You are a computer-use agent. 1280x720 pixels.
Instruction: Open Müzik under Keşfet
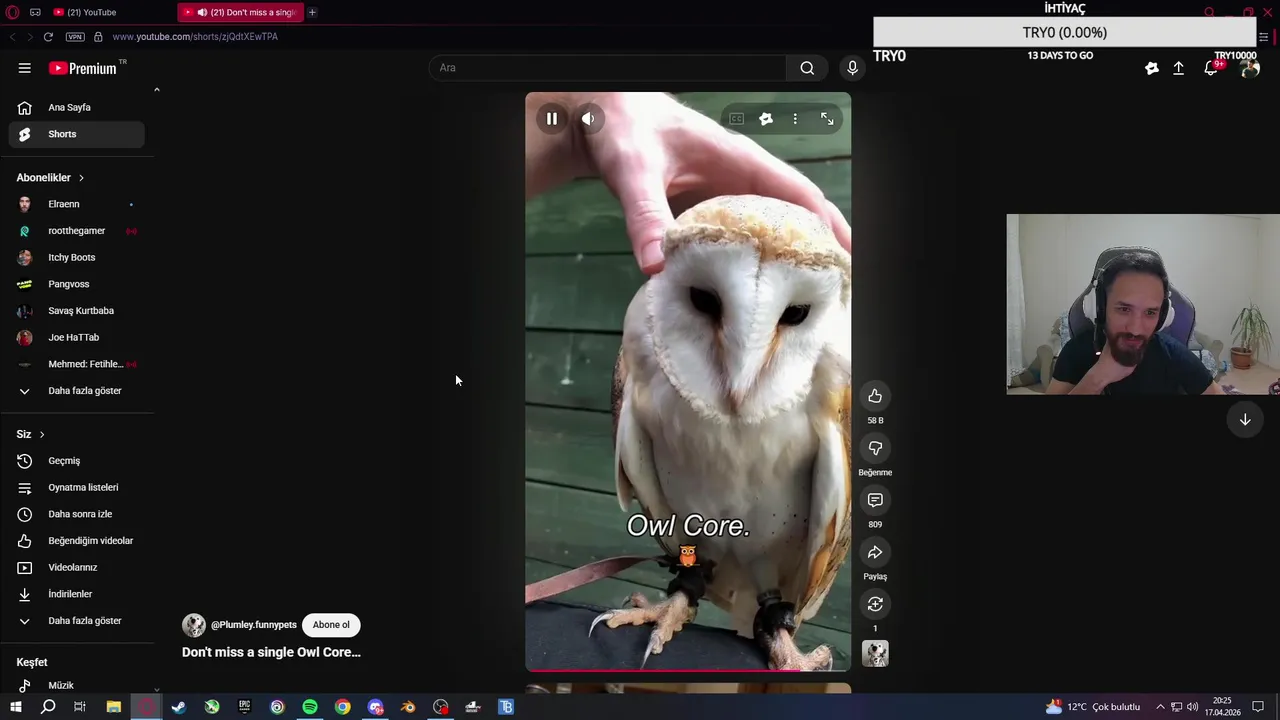(x=77, y=685)
